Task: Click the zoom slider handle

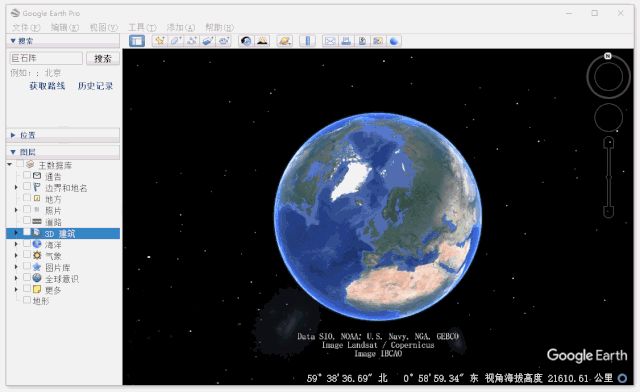Action: 609,177
